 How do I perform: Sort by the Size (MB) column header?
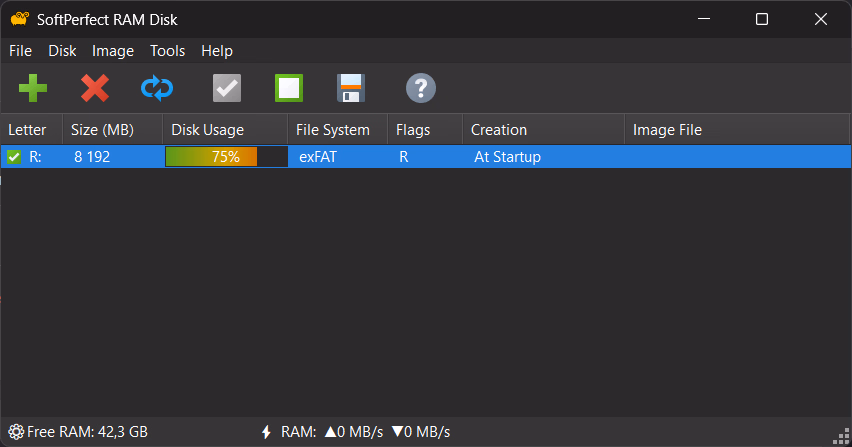click(102, 130)
